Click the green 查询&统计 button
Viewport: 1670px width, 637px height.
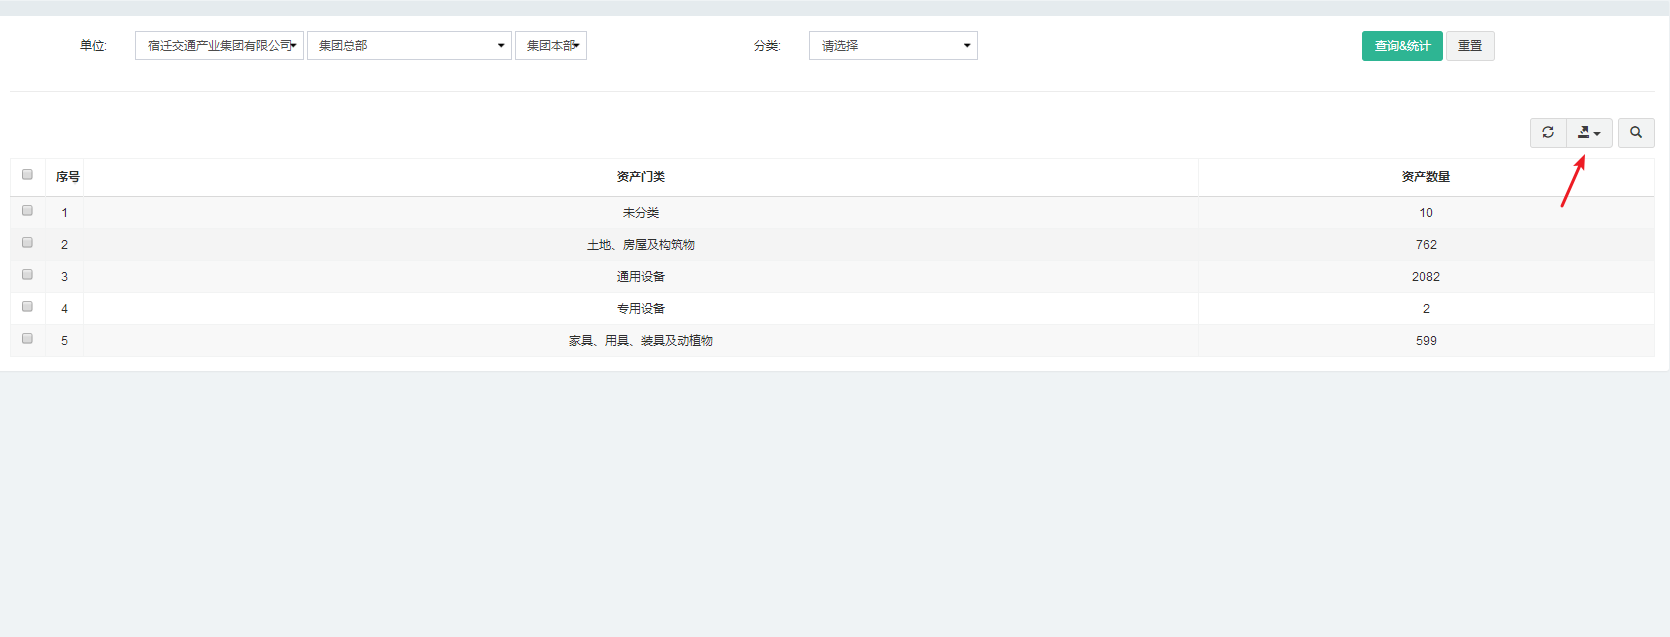point(1401,46)
